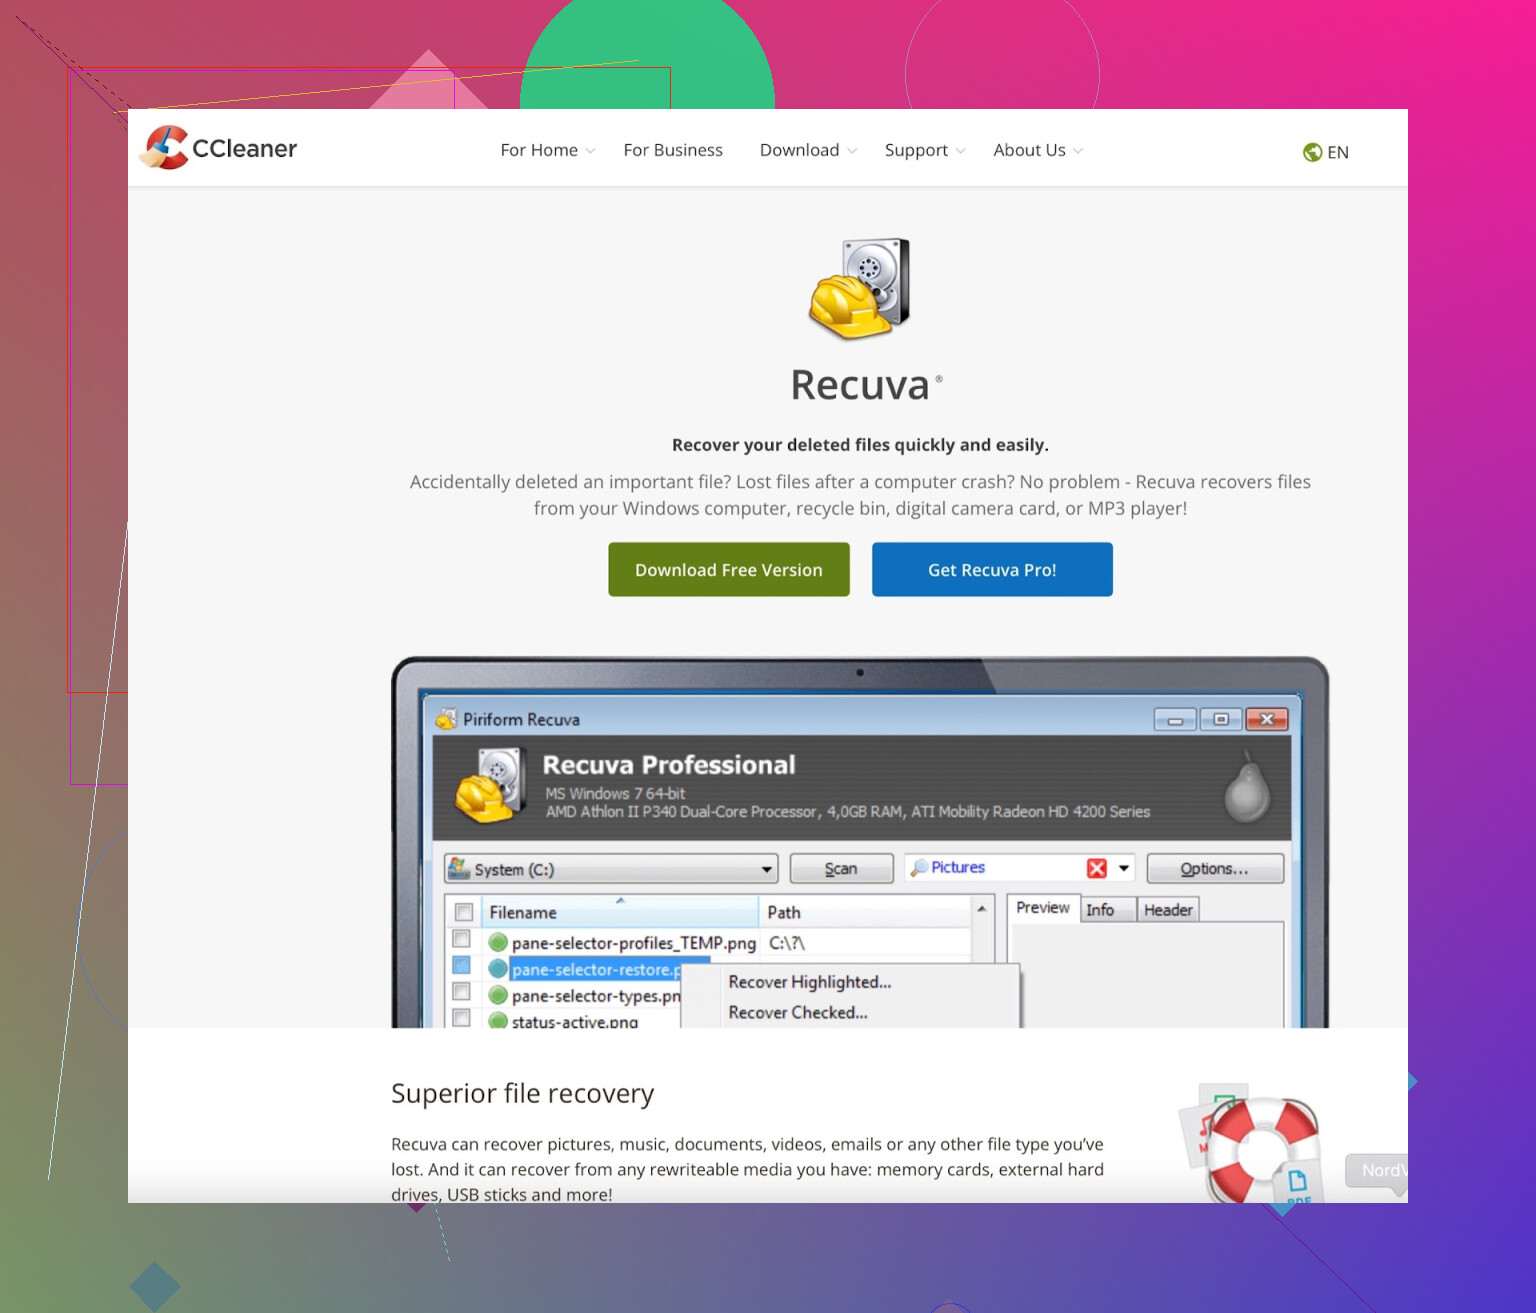Open the For Business page
Screen dimensions: 1536x1313
673,150
